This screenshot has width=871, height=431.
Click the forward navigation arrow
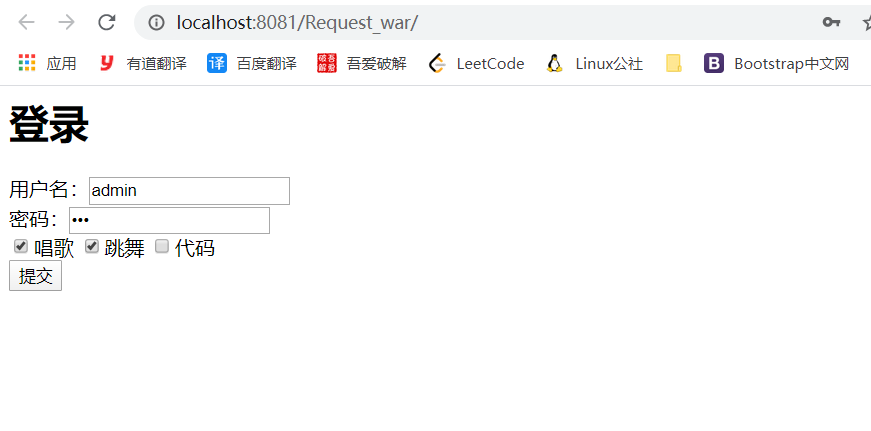(x=67, y=22)
